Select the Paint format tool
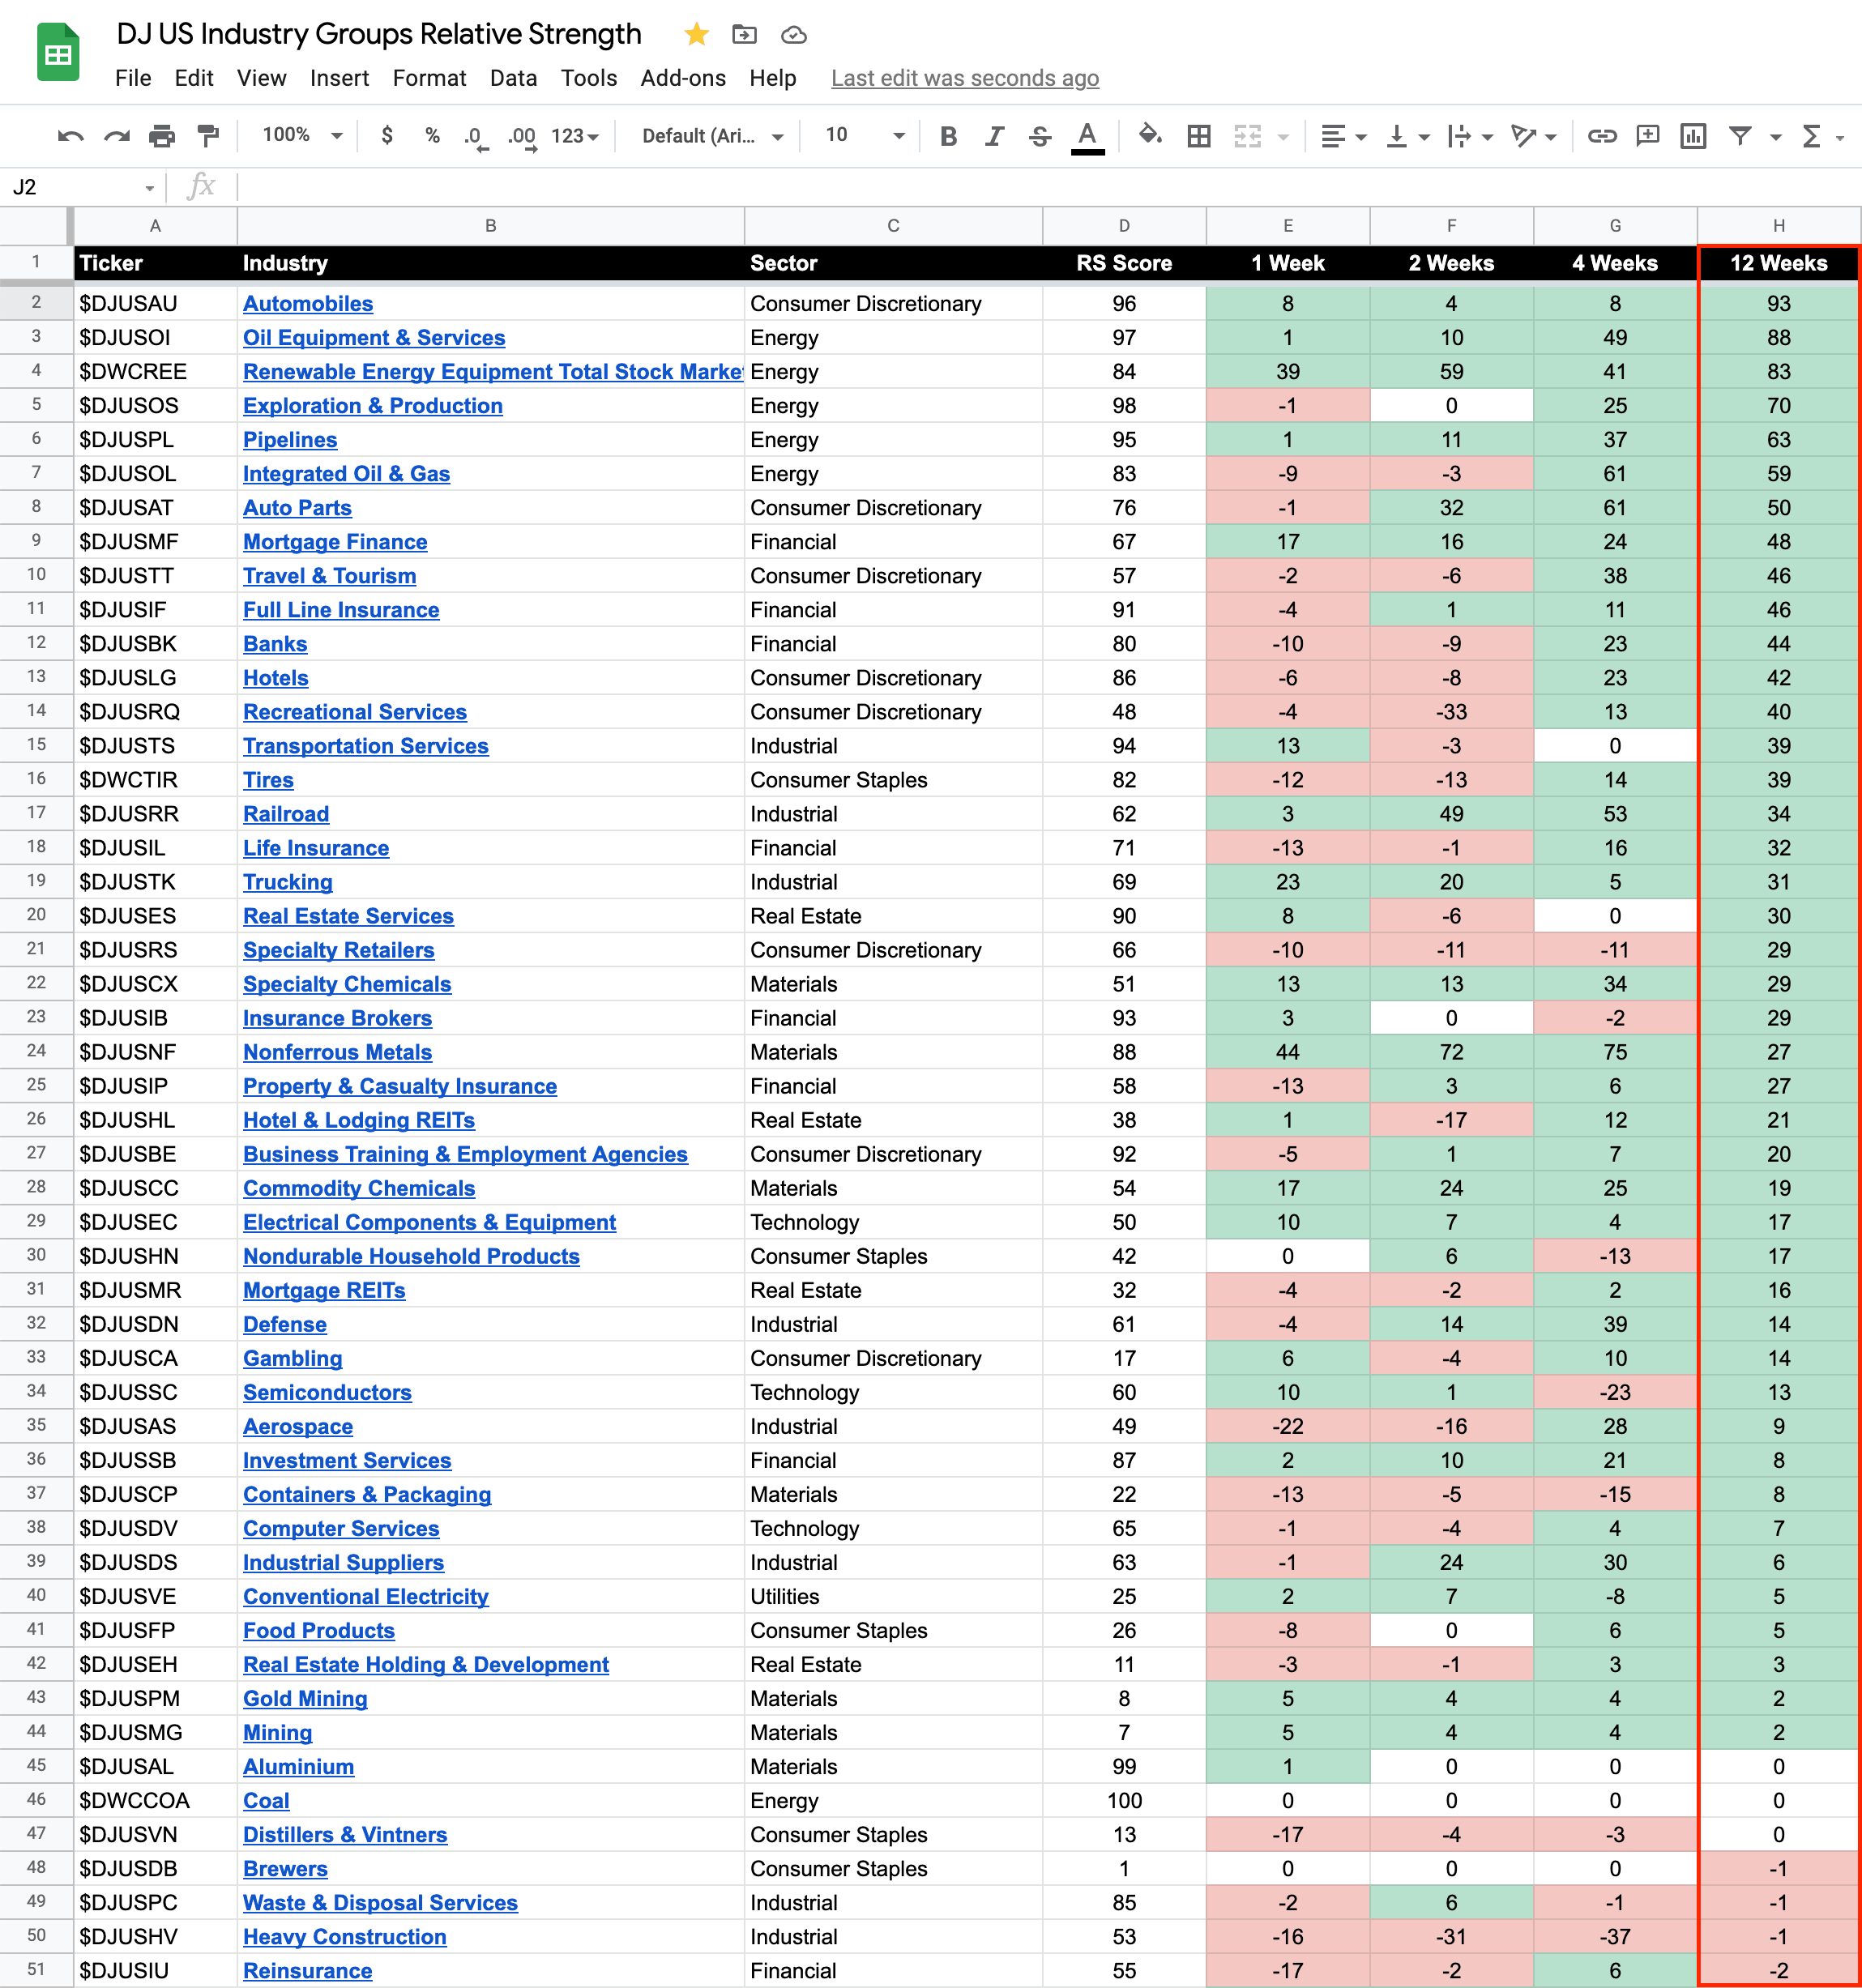 208,136
